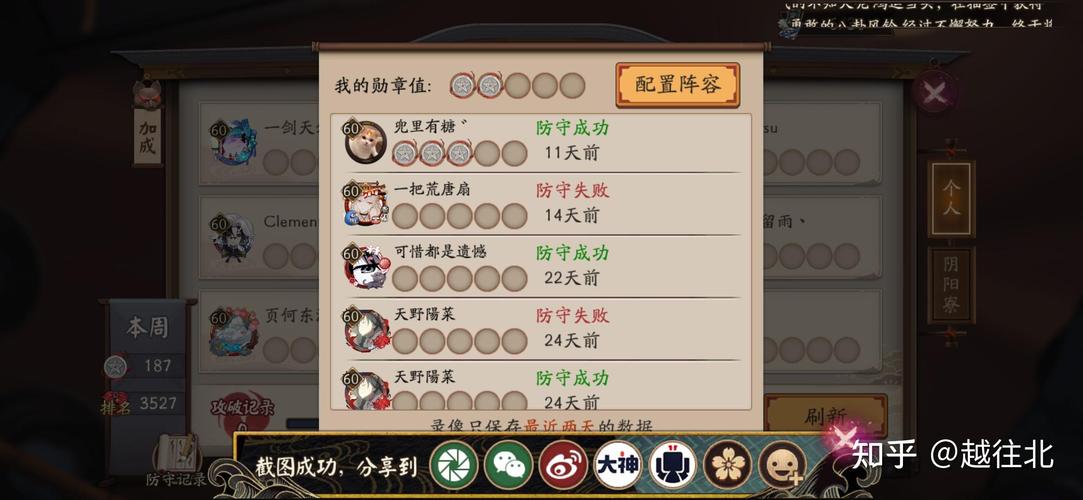This screenshot has height=500, width=1083.
Task: Click the 刷新 refresh button
Action: 825,415
